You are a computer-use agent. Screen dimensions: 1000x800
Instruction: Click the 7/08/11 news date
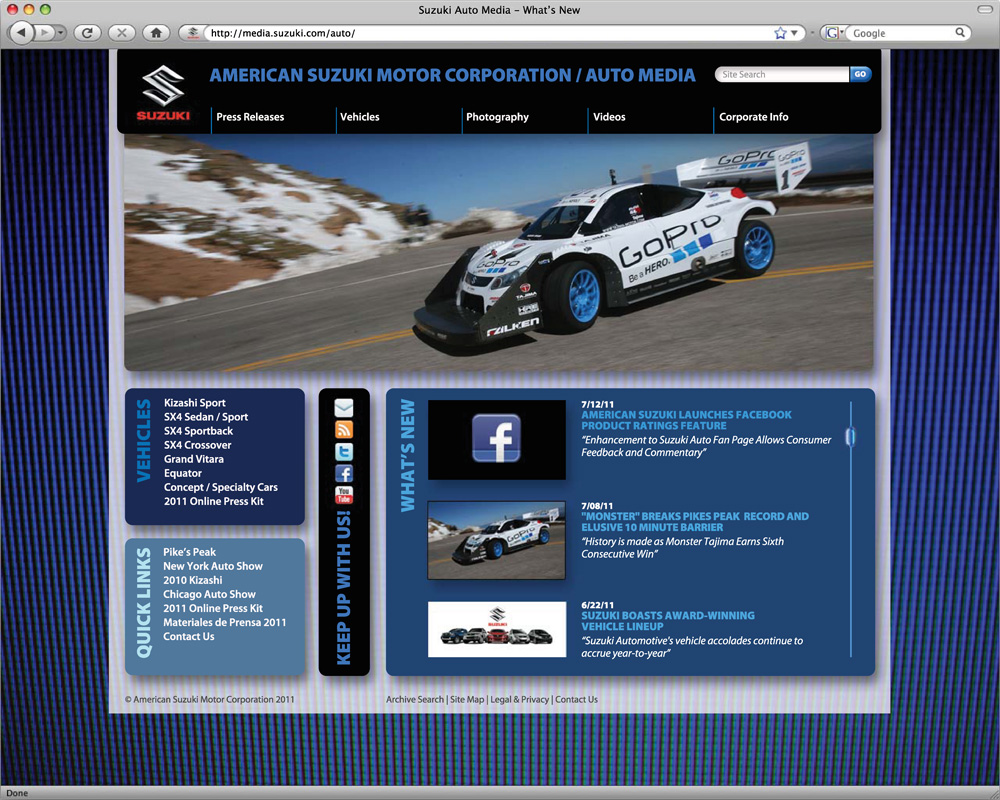pos(597,506)
